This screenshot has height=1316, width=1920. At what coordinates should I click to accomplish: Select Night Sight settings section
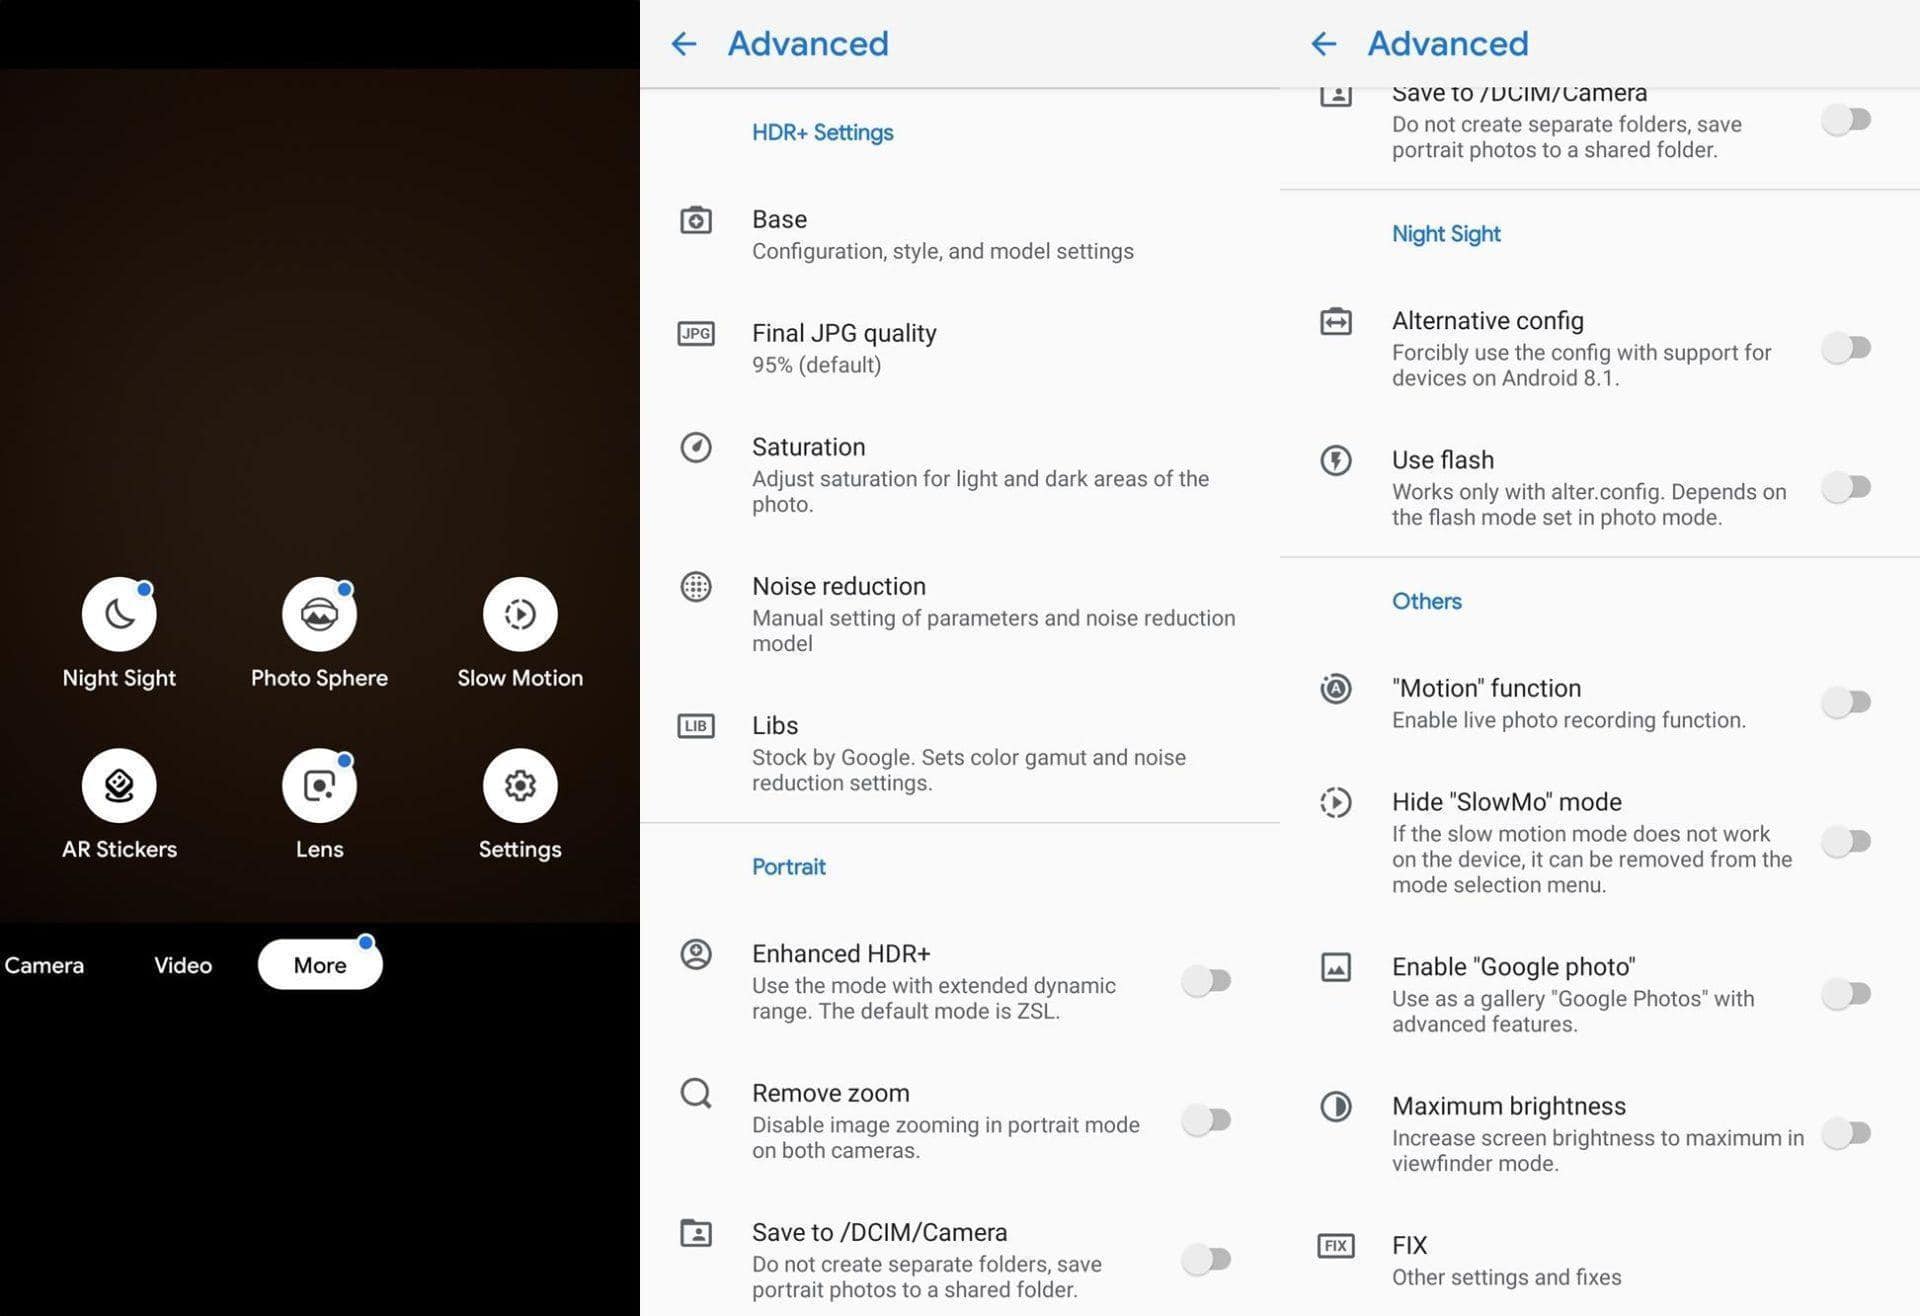[x=1444, y=232]
